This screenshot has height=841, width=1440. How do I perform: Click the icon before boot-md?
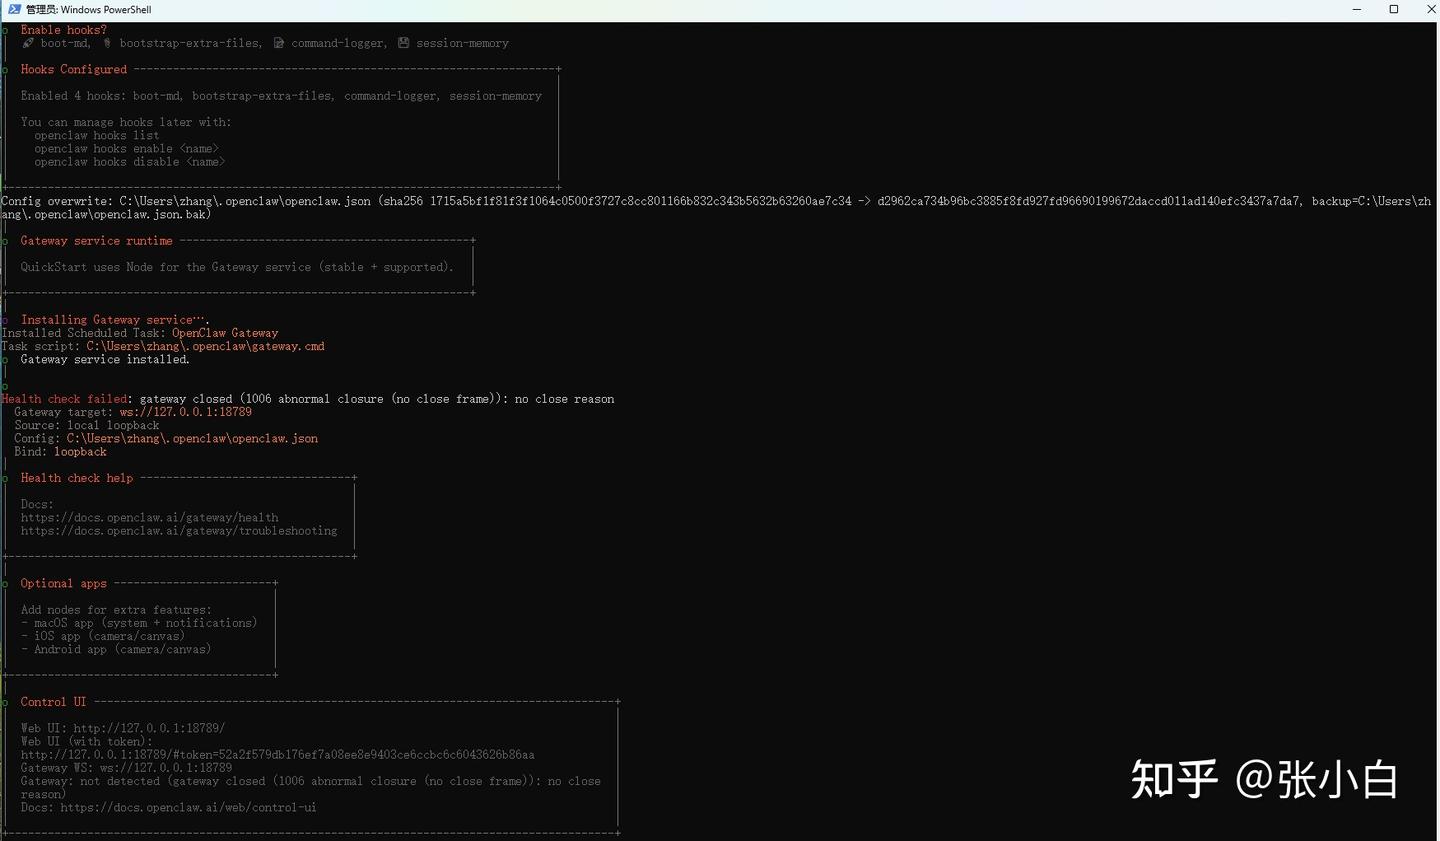coord(28,43)
